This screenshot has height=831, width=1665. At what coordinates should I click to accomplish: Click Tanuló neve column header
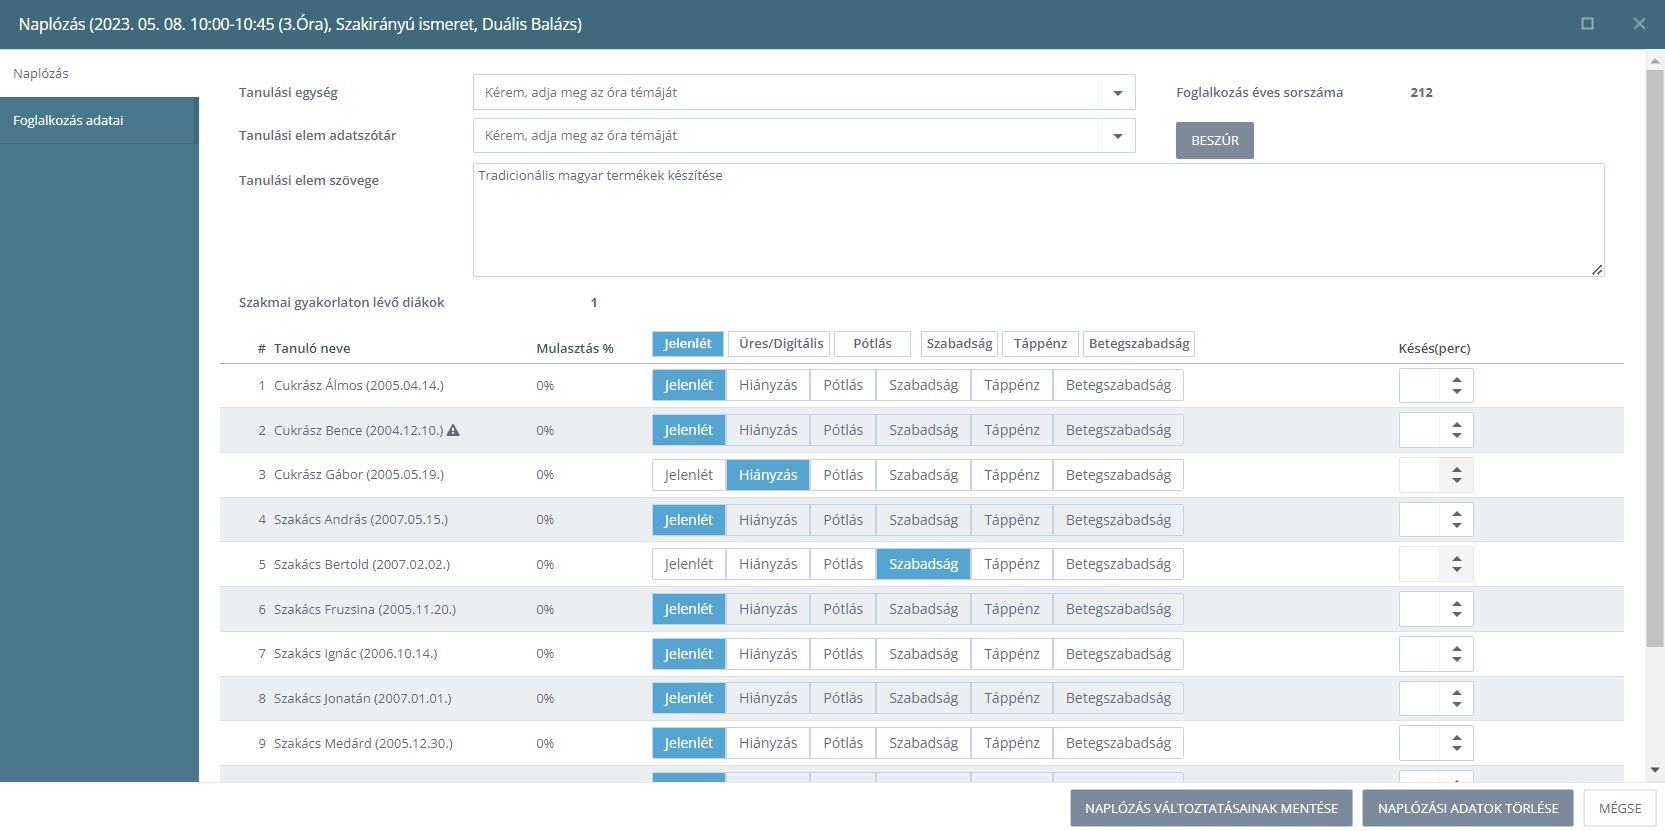(312, 348)
